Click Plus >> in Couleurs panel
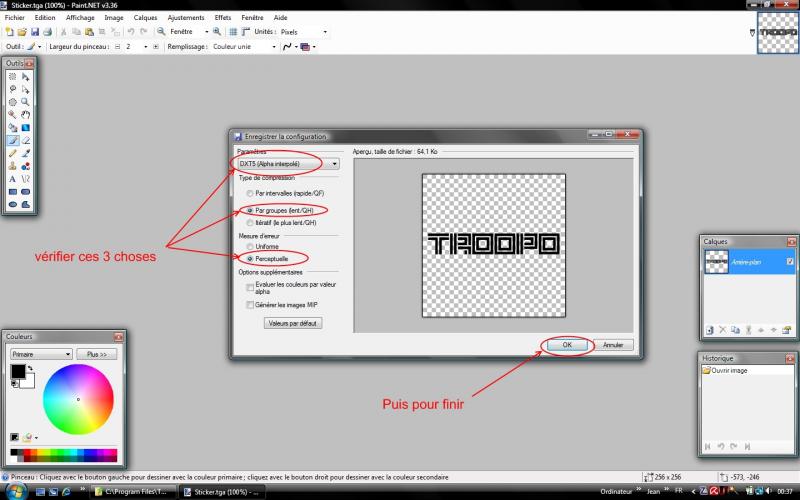This screenshot has height=500, width=800. point(96,354)
